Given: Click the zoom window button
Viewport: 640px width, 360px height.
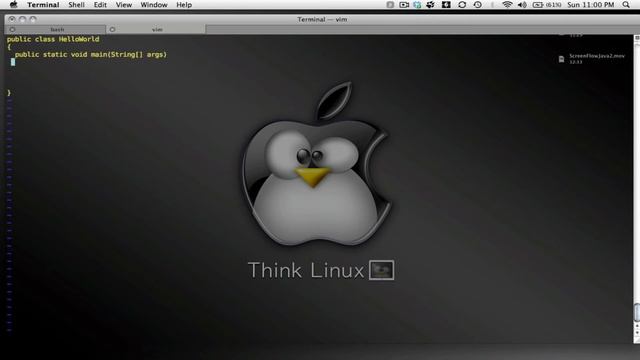Looking at the screenshot, I should [x=33, y=19].
